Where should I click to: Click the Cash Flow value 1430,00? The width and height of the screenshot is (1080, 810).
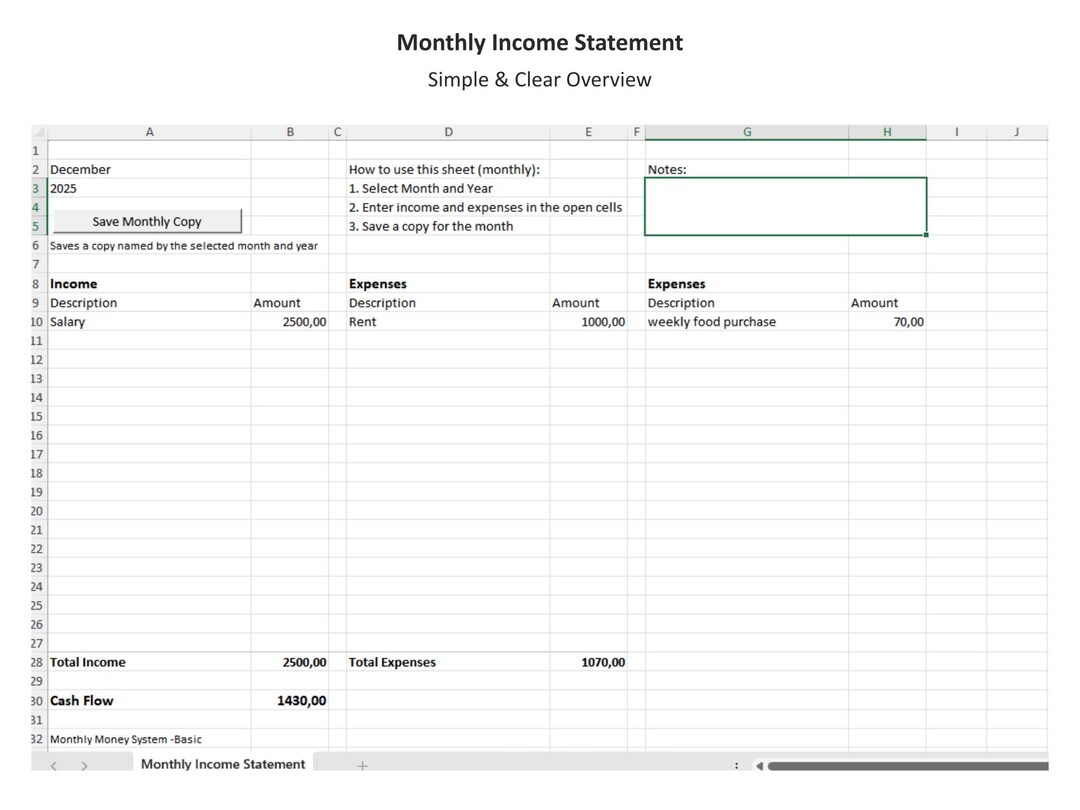290,700
